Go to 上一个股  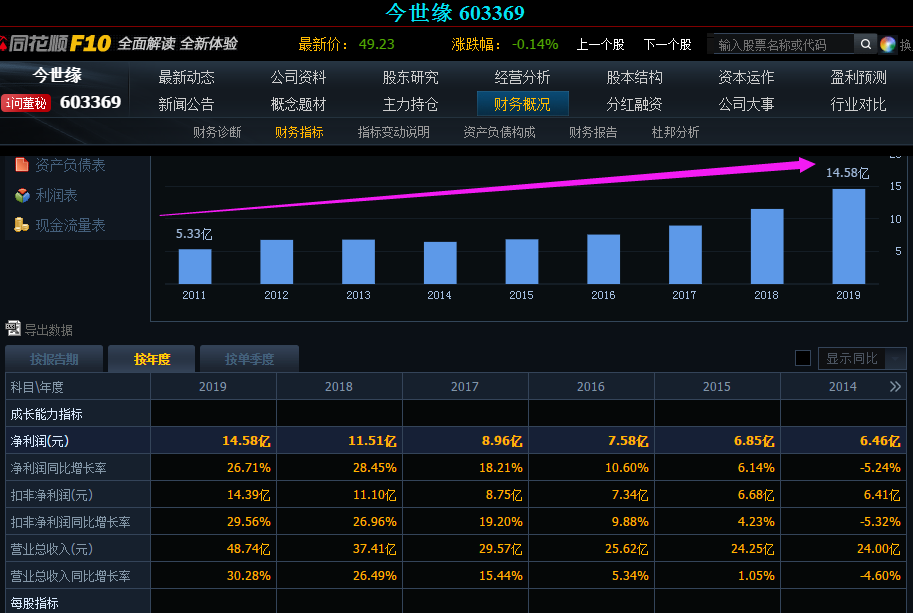pyautogui.click(x=600, y=44)
